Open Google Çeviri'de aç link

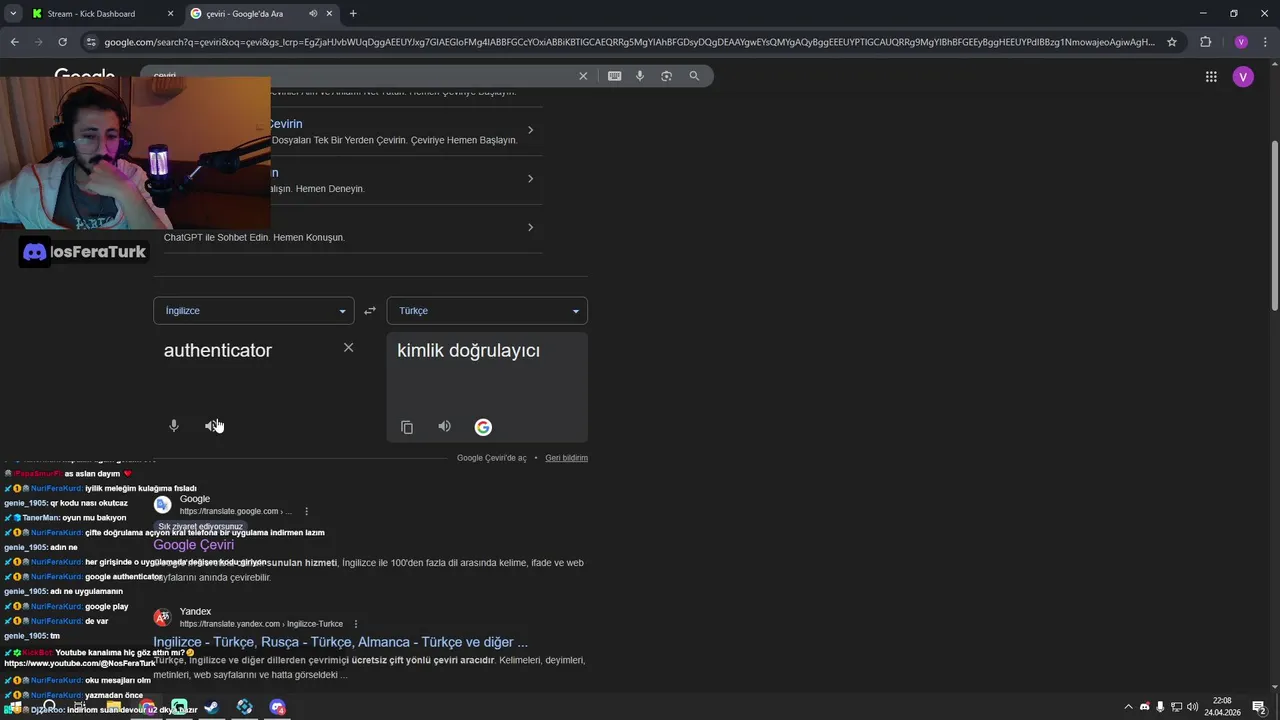point(491,458)
